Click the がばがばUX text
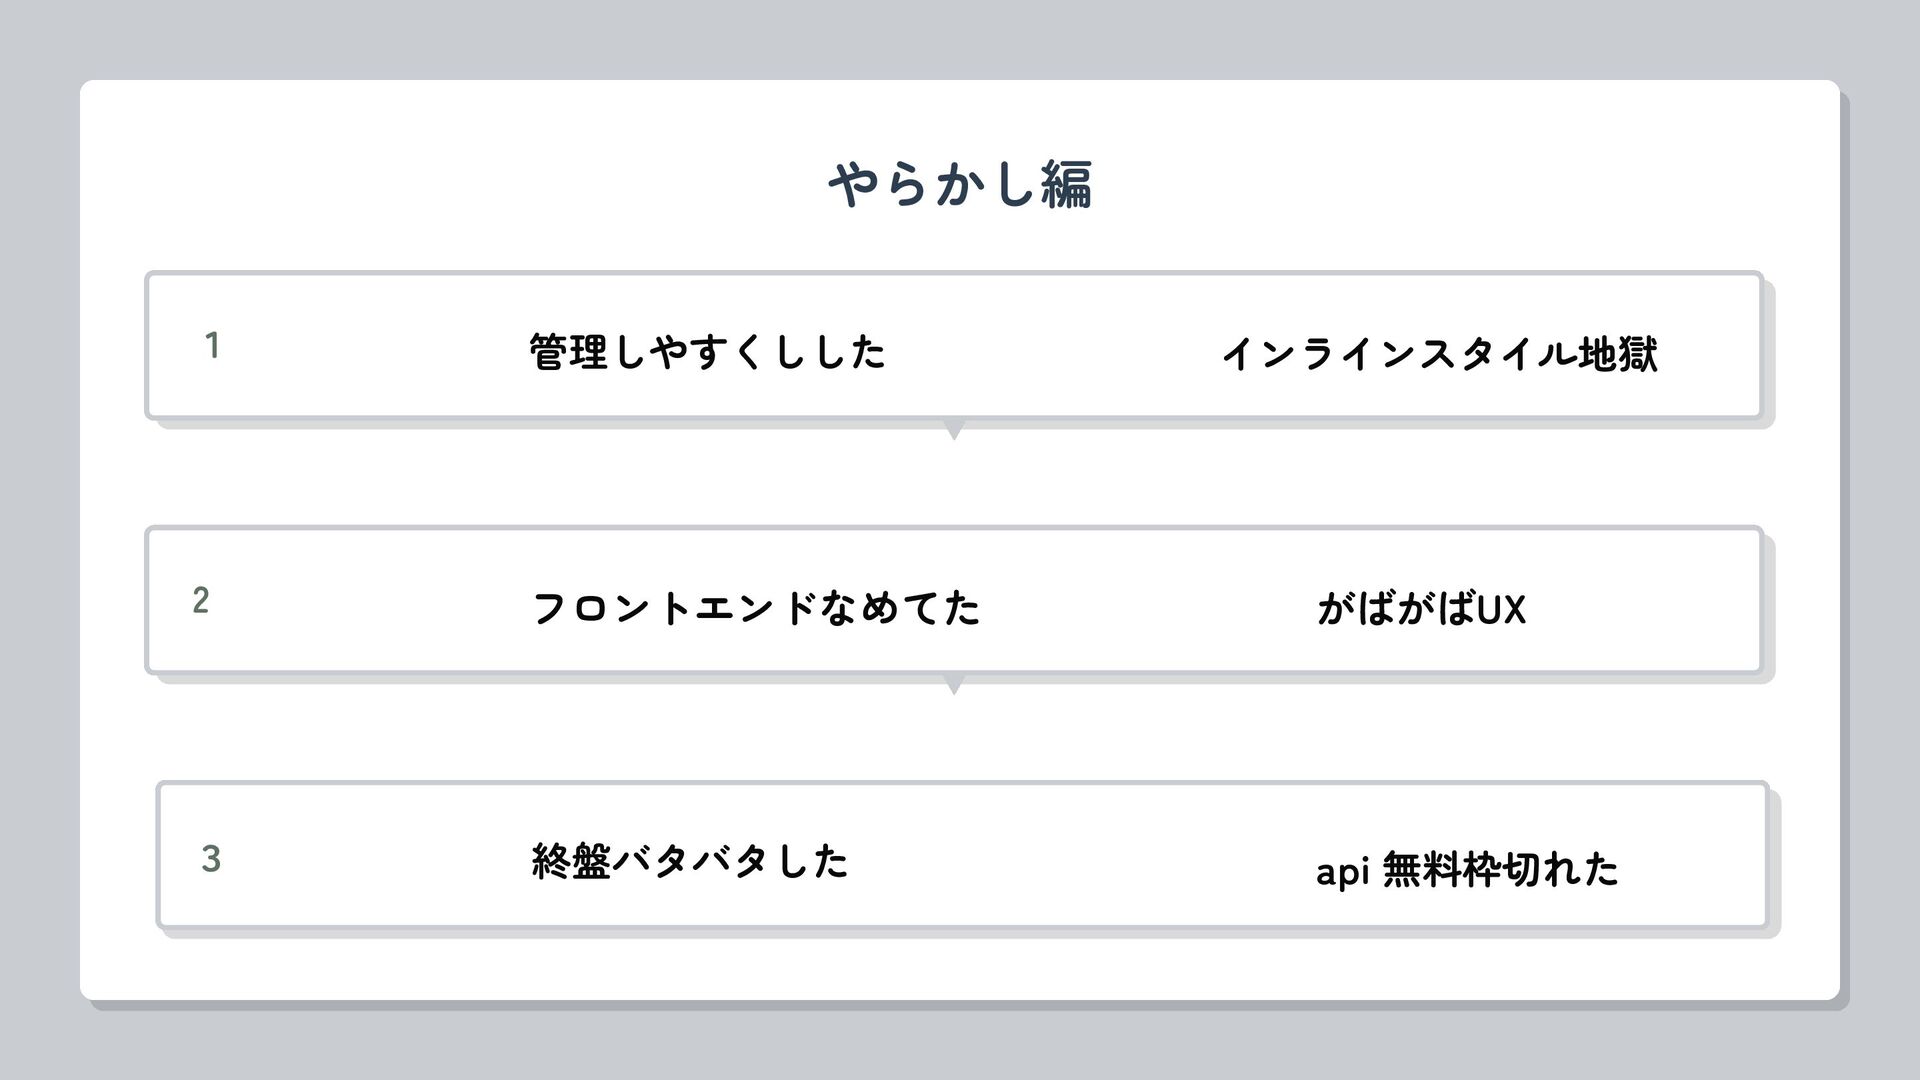Viewport: 1920px width, 1080px height. (x=1421, y=608)
